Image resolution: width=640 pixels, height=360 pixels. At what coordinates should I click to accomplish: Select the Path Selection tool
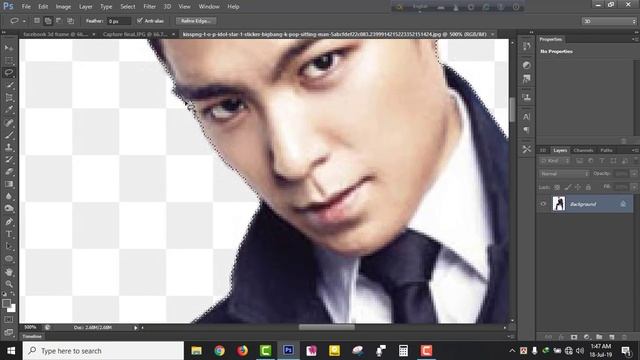coord(9,247)
